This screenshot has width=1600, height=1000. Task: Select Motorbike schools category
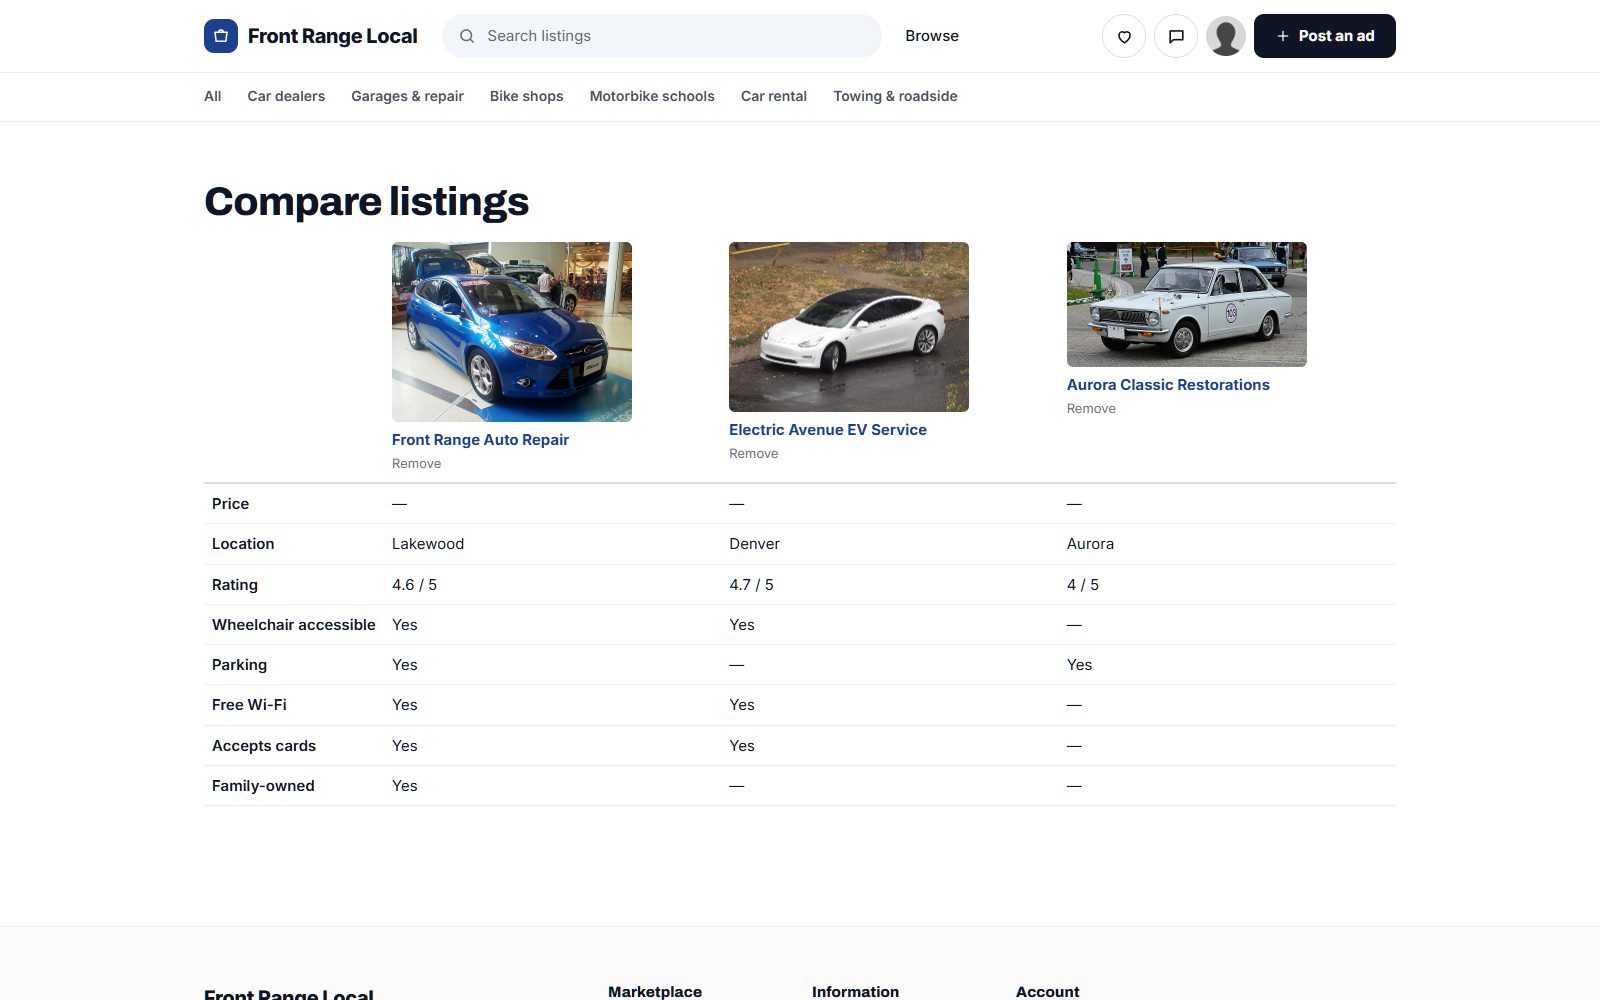[x=652, y=96]
